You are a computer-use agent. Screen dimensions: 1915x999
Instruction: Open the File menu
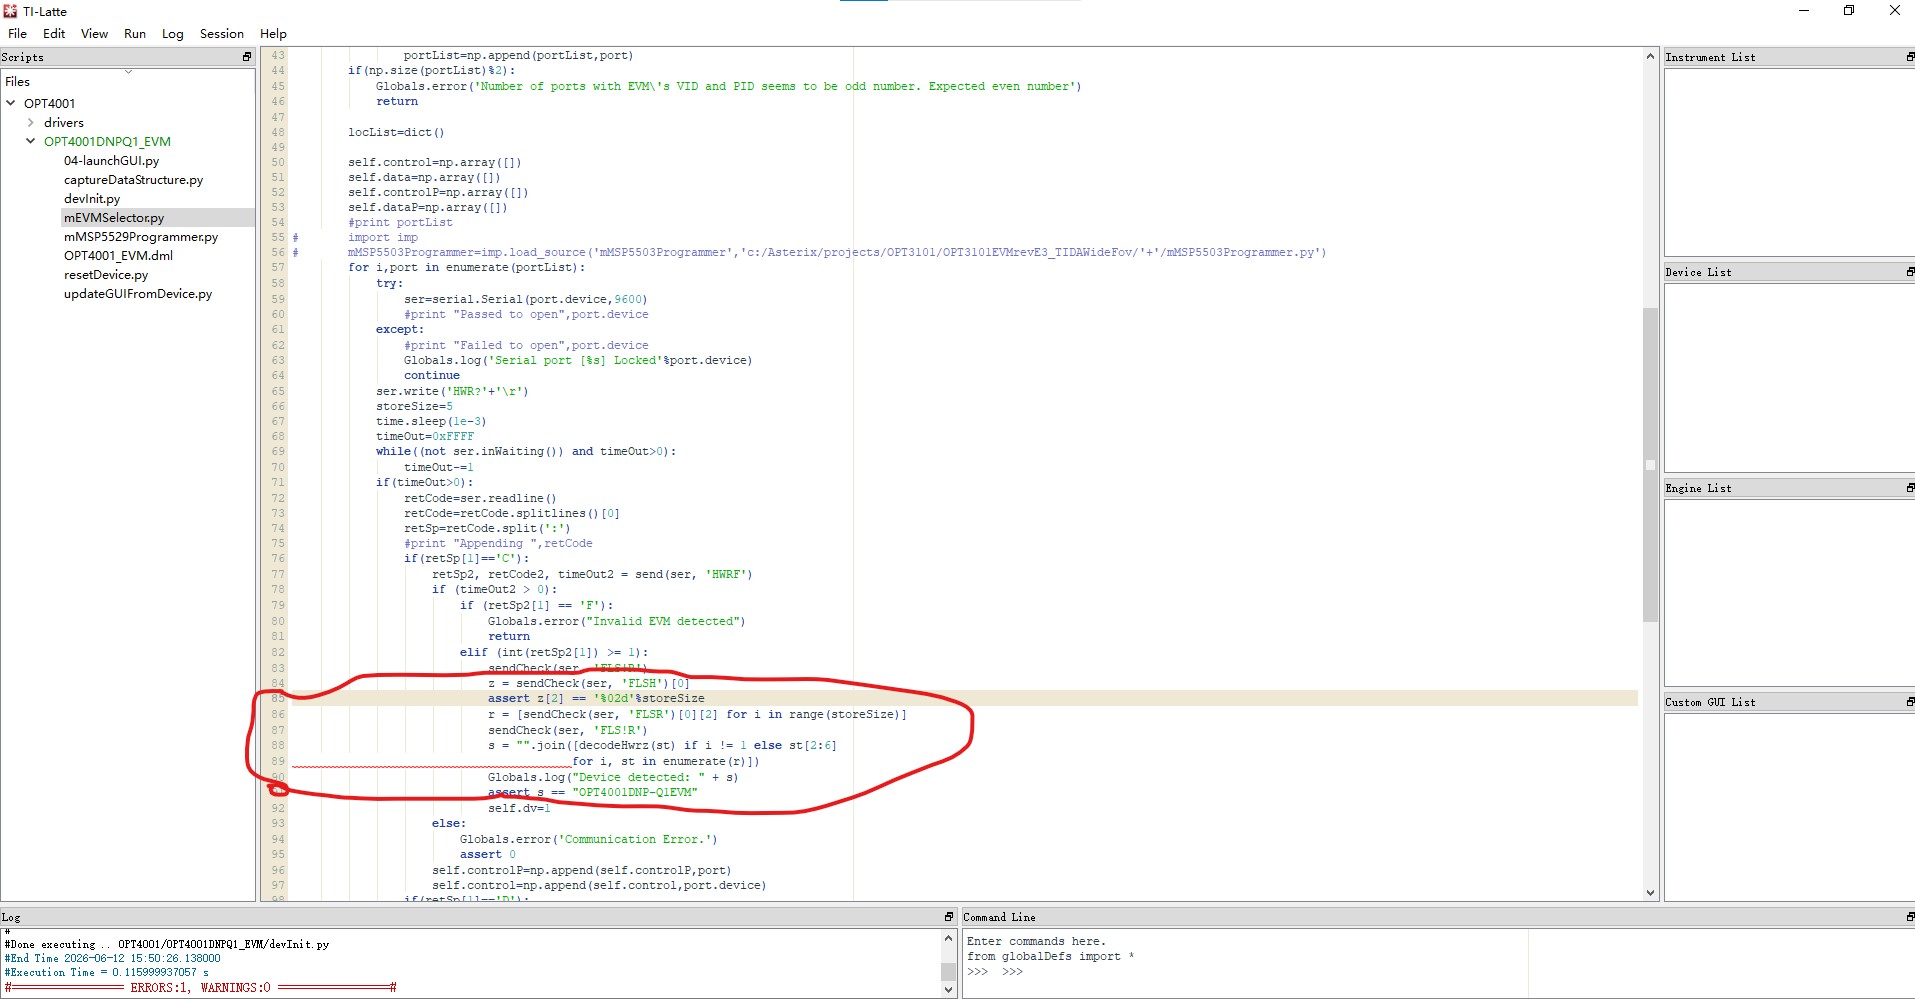tap(17, 33)
